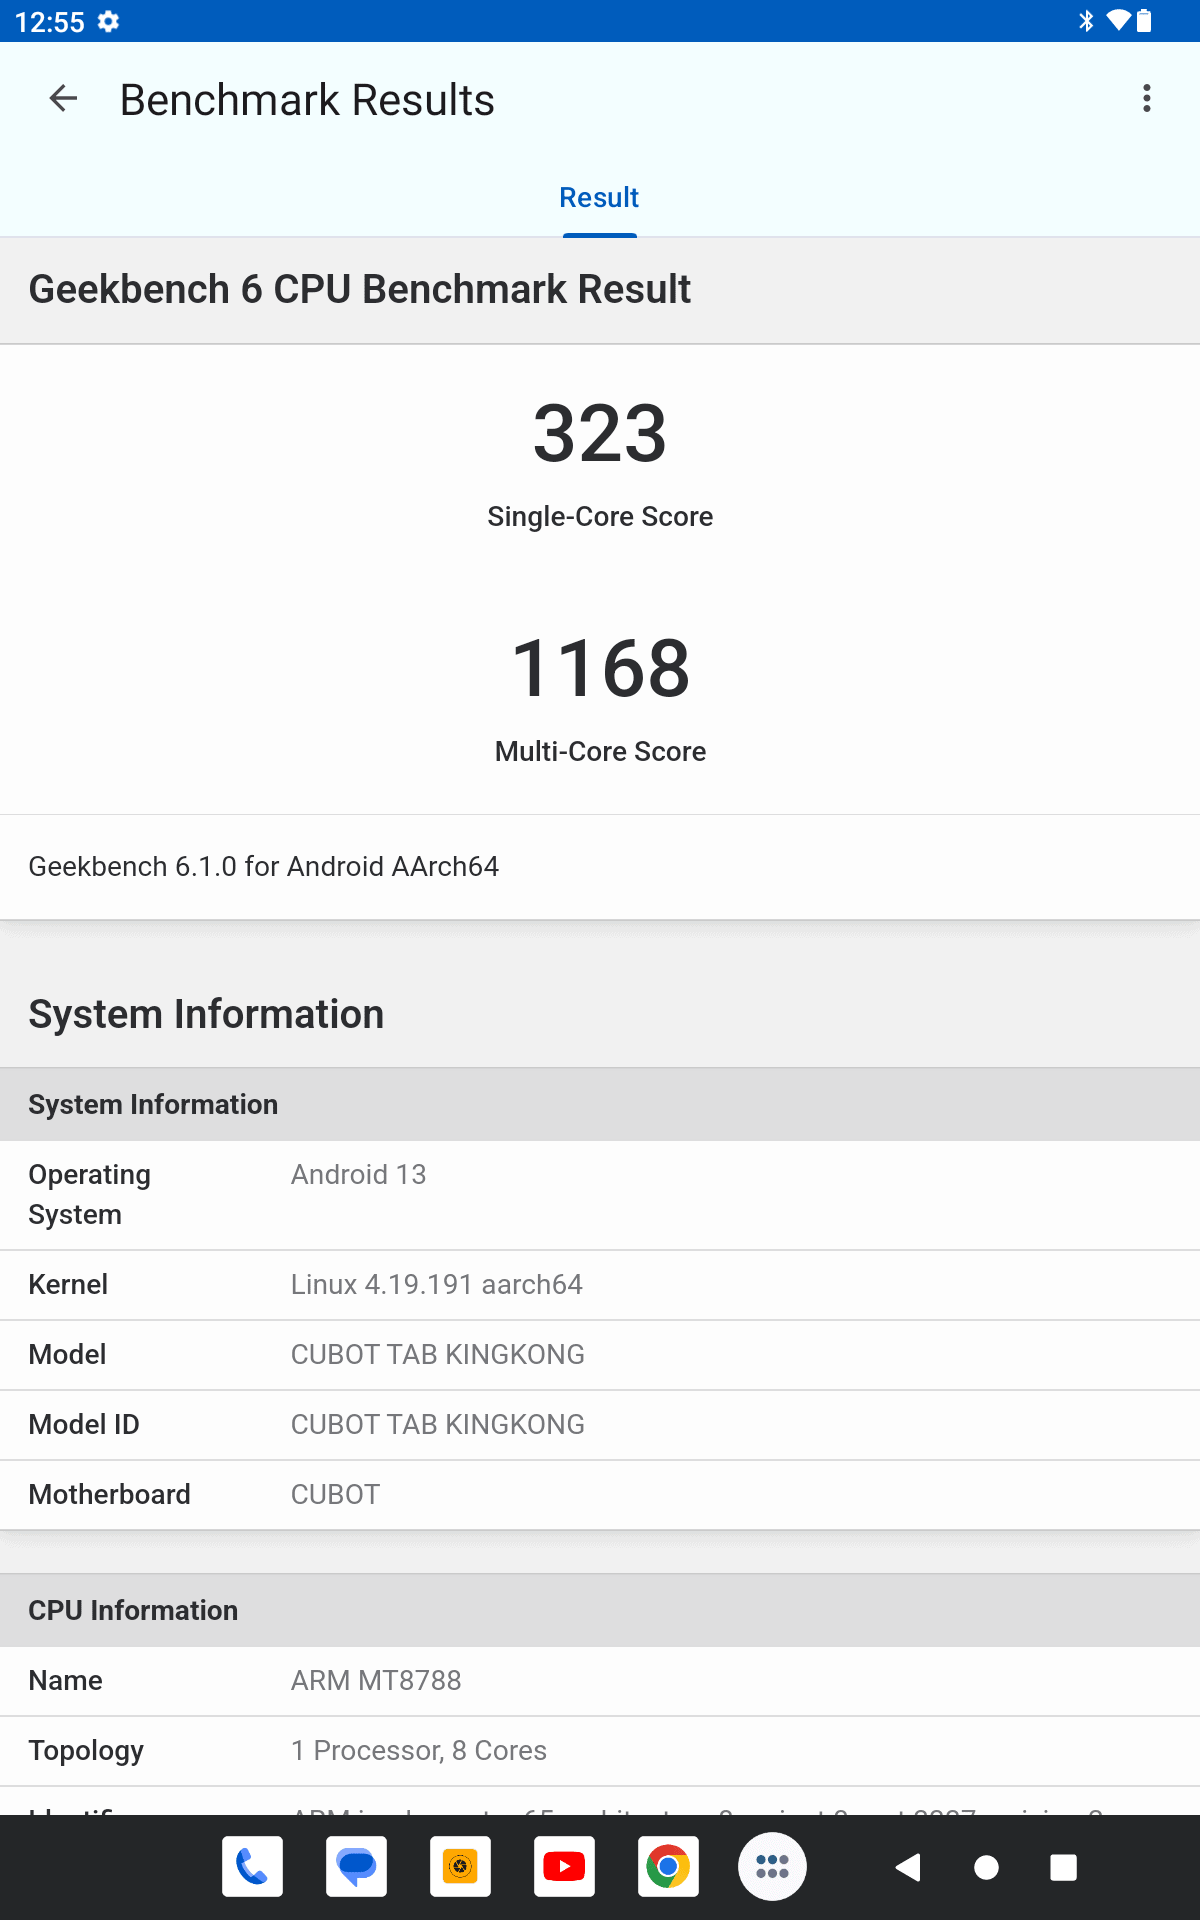Tap the Linux 4.19.191 aarch64 kernel value
The image size is (1200, 1920).
[436, 1284]
